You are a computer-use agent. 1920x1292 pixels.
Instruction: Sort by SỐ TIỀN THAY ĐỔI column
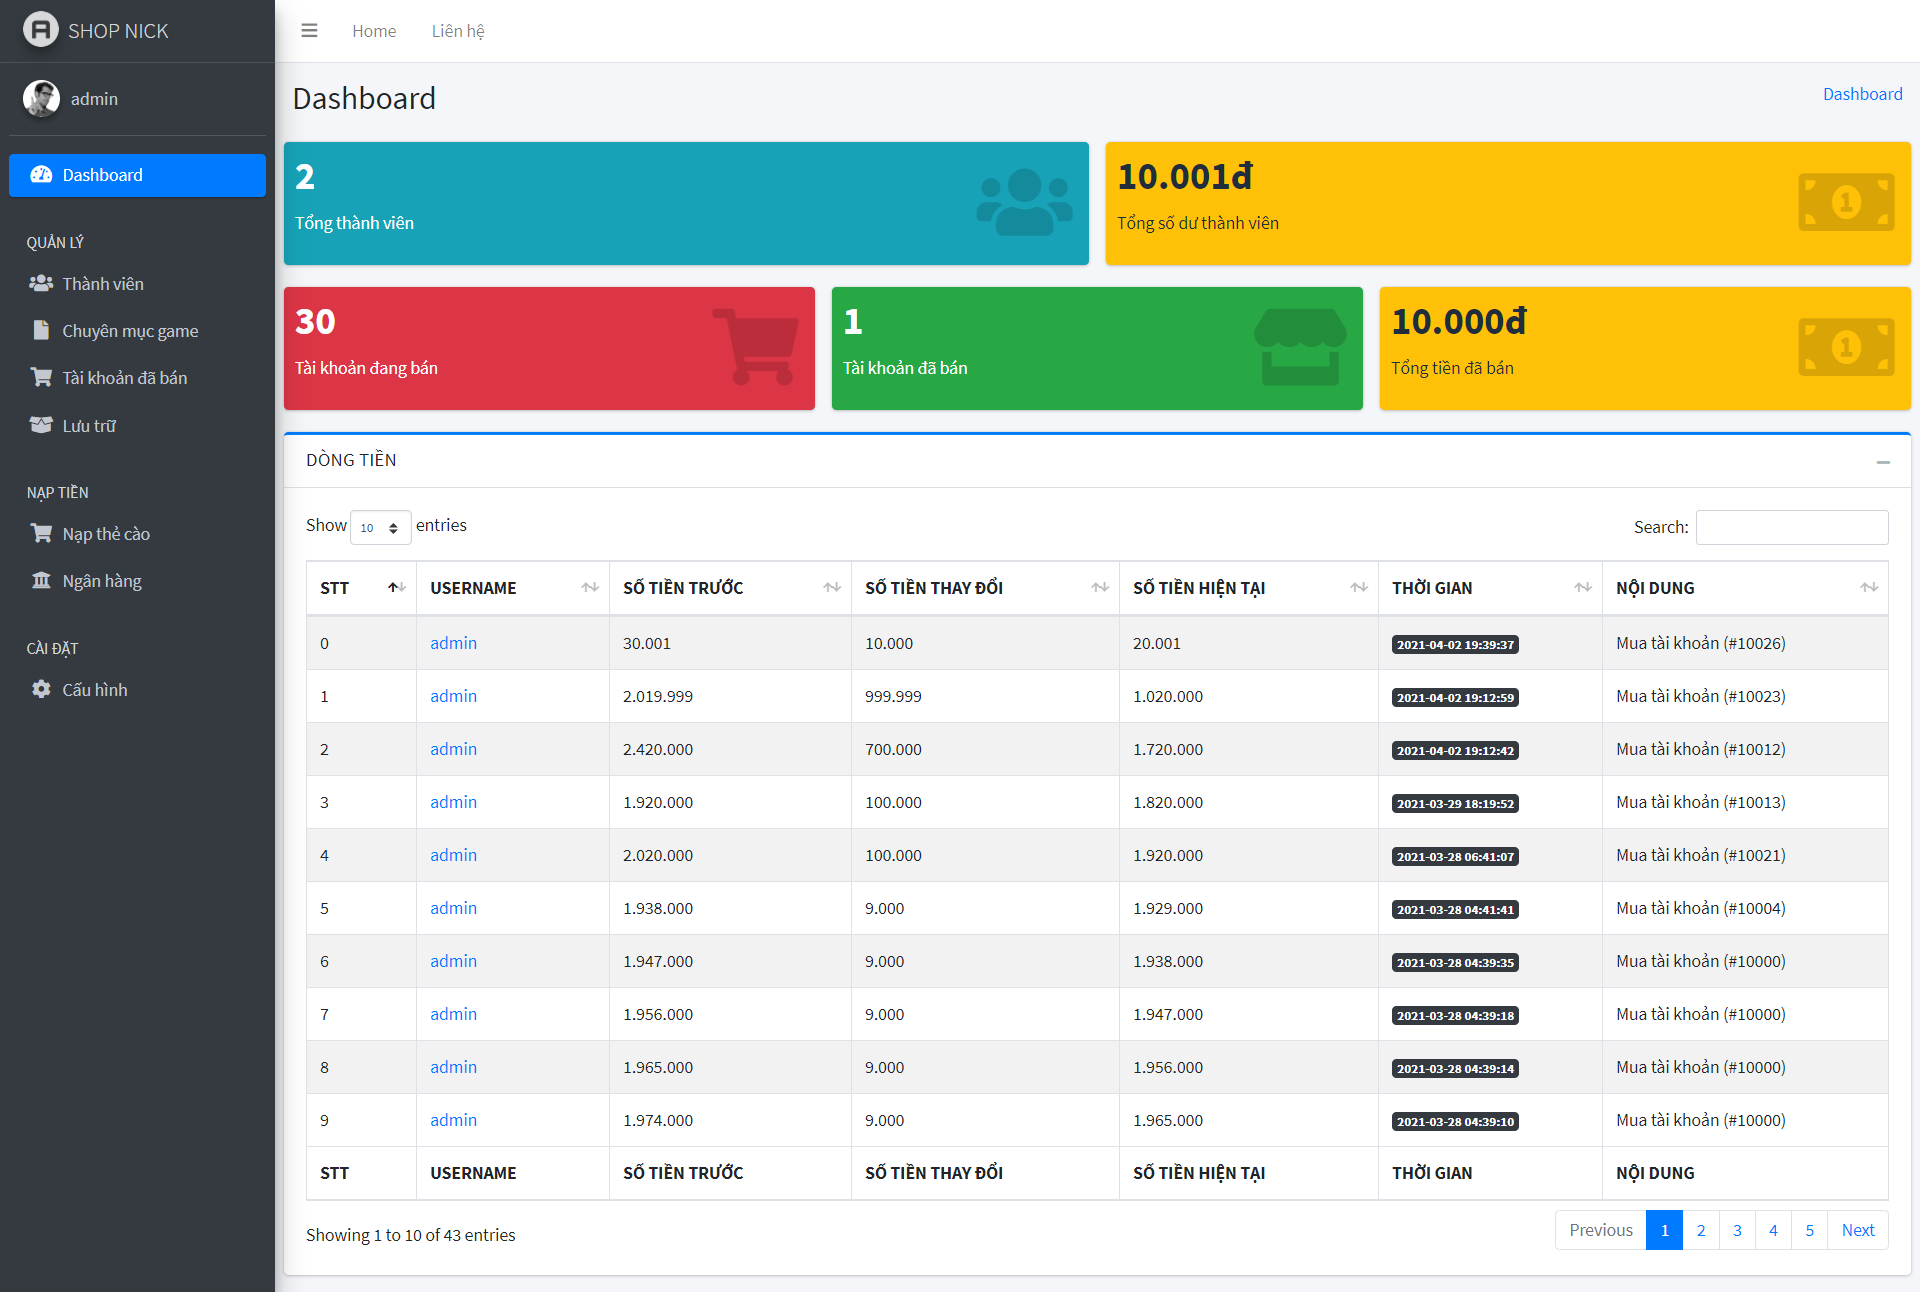(x=984, y=588)
